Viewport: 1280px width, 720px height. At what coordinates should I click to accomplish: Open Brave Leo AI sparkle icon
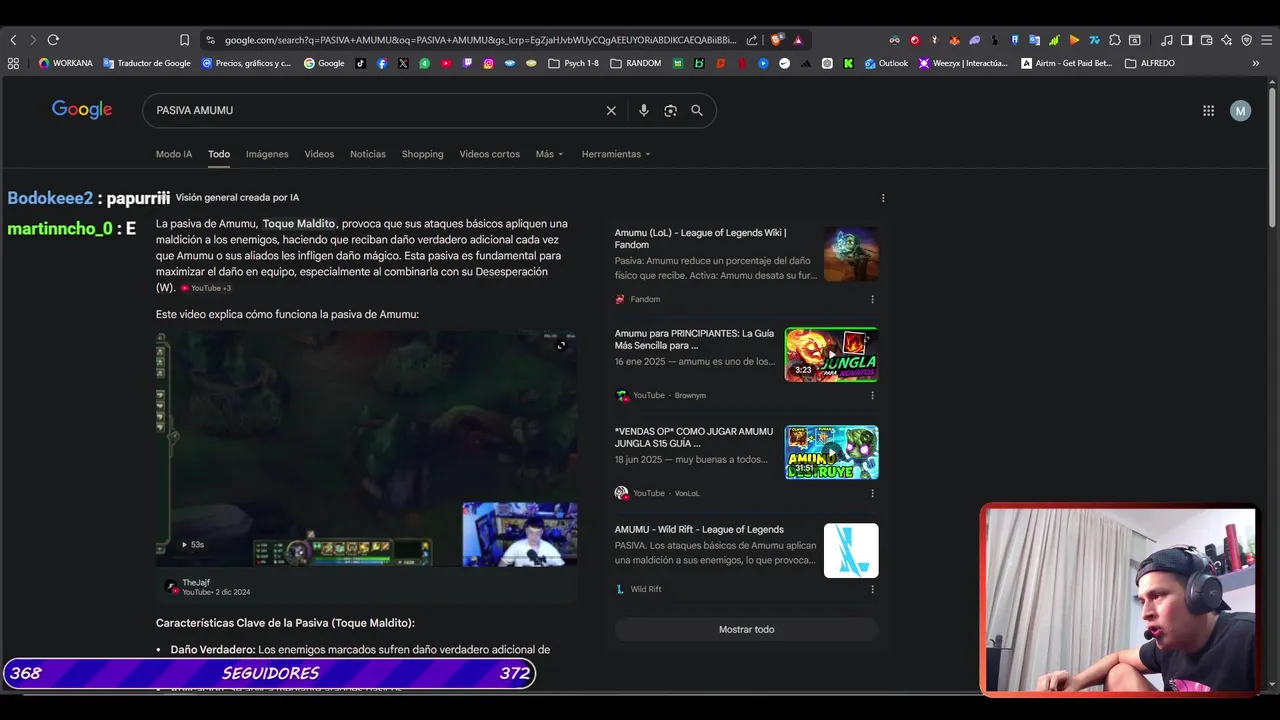[x=1226, y=40]
